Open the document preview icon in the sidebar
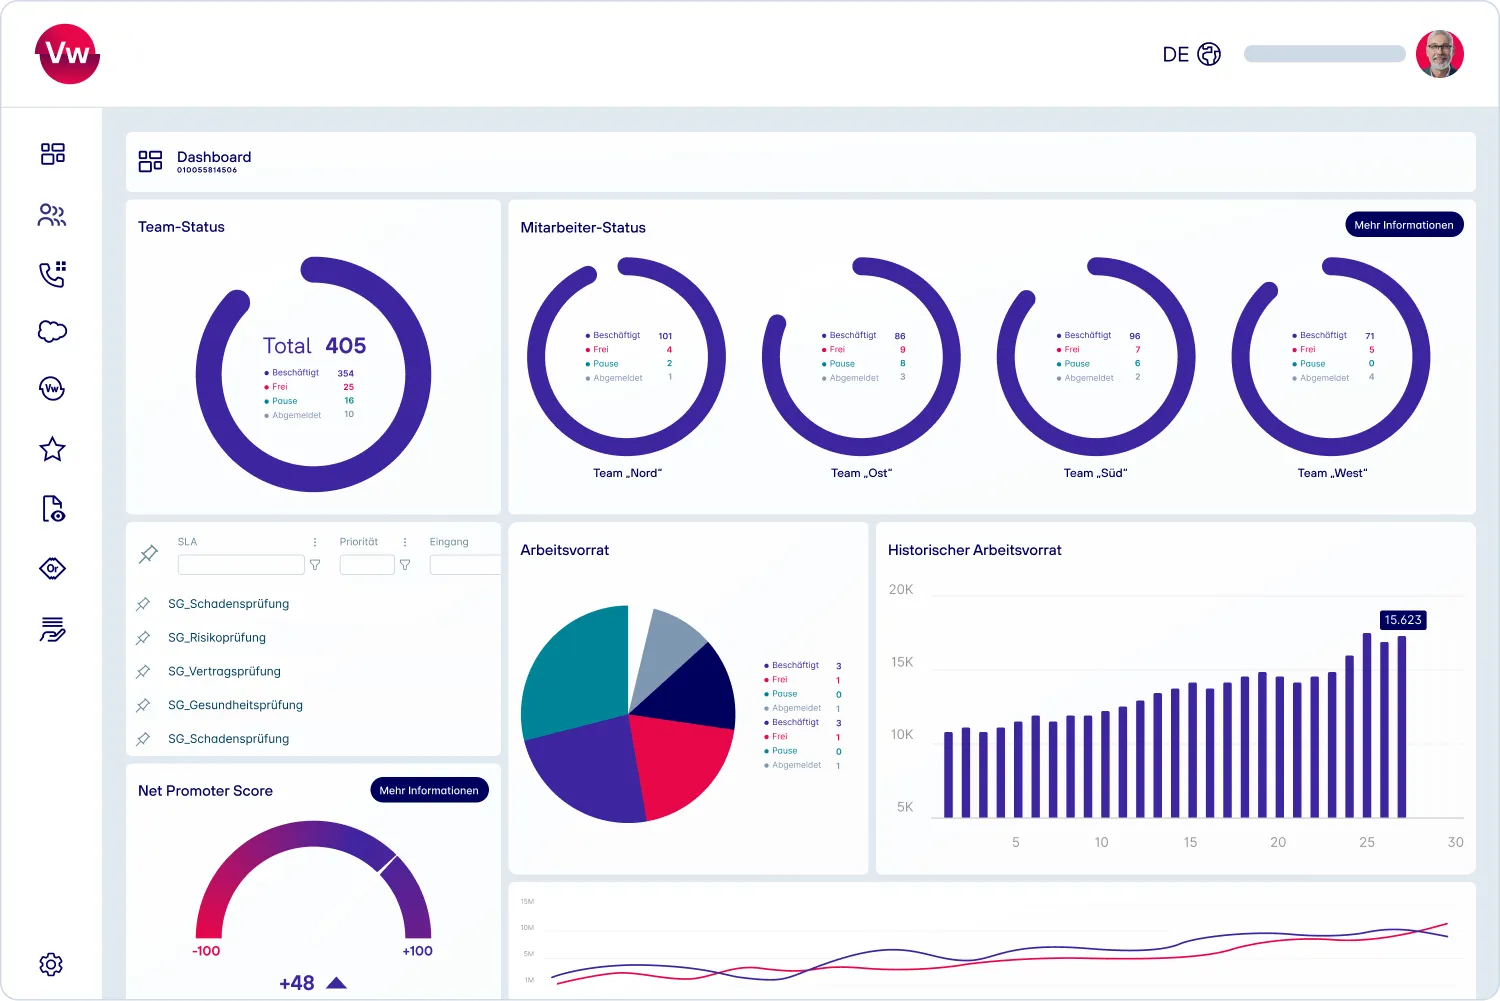This screenshot has width=1500, height=1001. (53, 509)
